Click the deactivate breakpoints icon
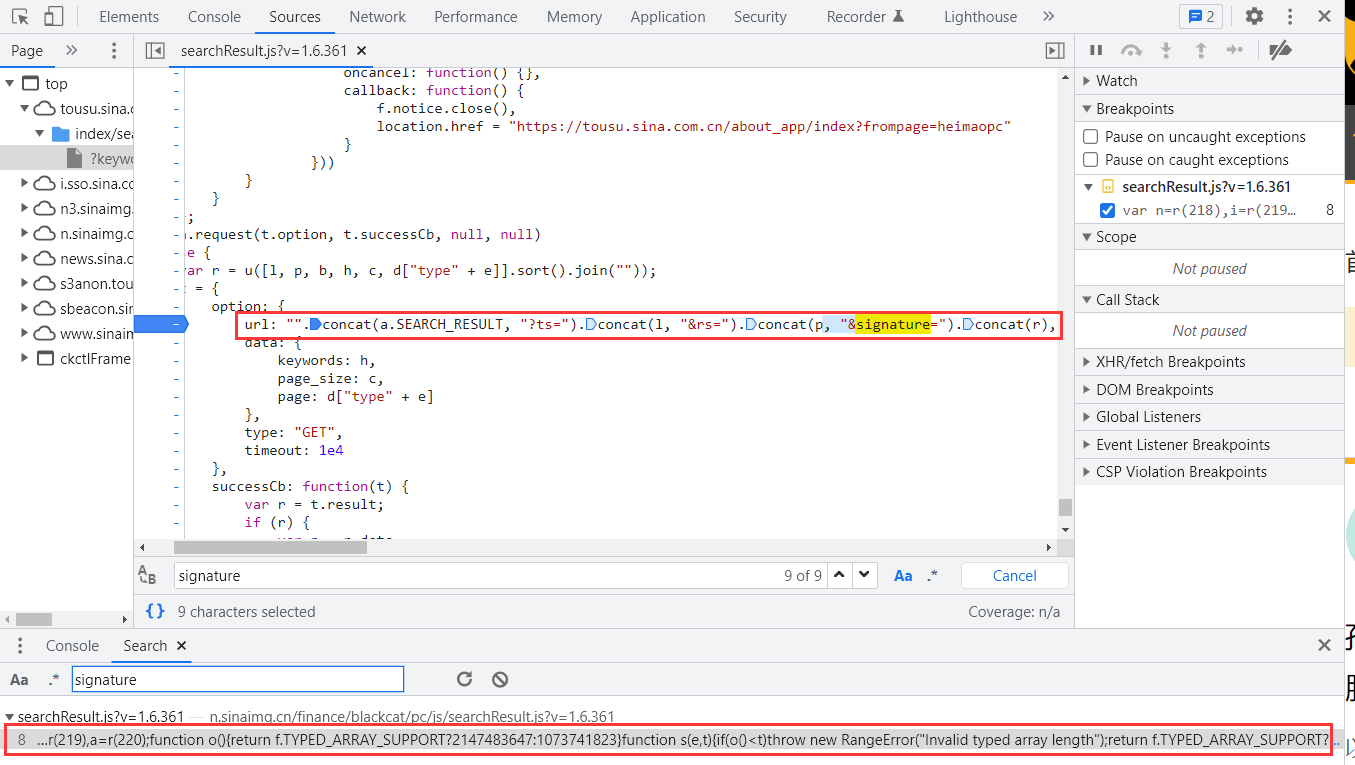This screenshot has width=1355, height=765. 1279,50
